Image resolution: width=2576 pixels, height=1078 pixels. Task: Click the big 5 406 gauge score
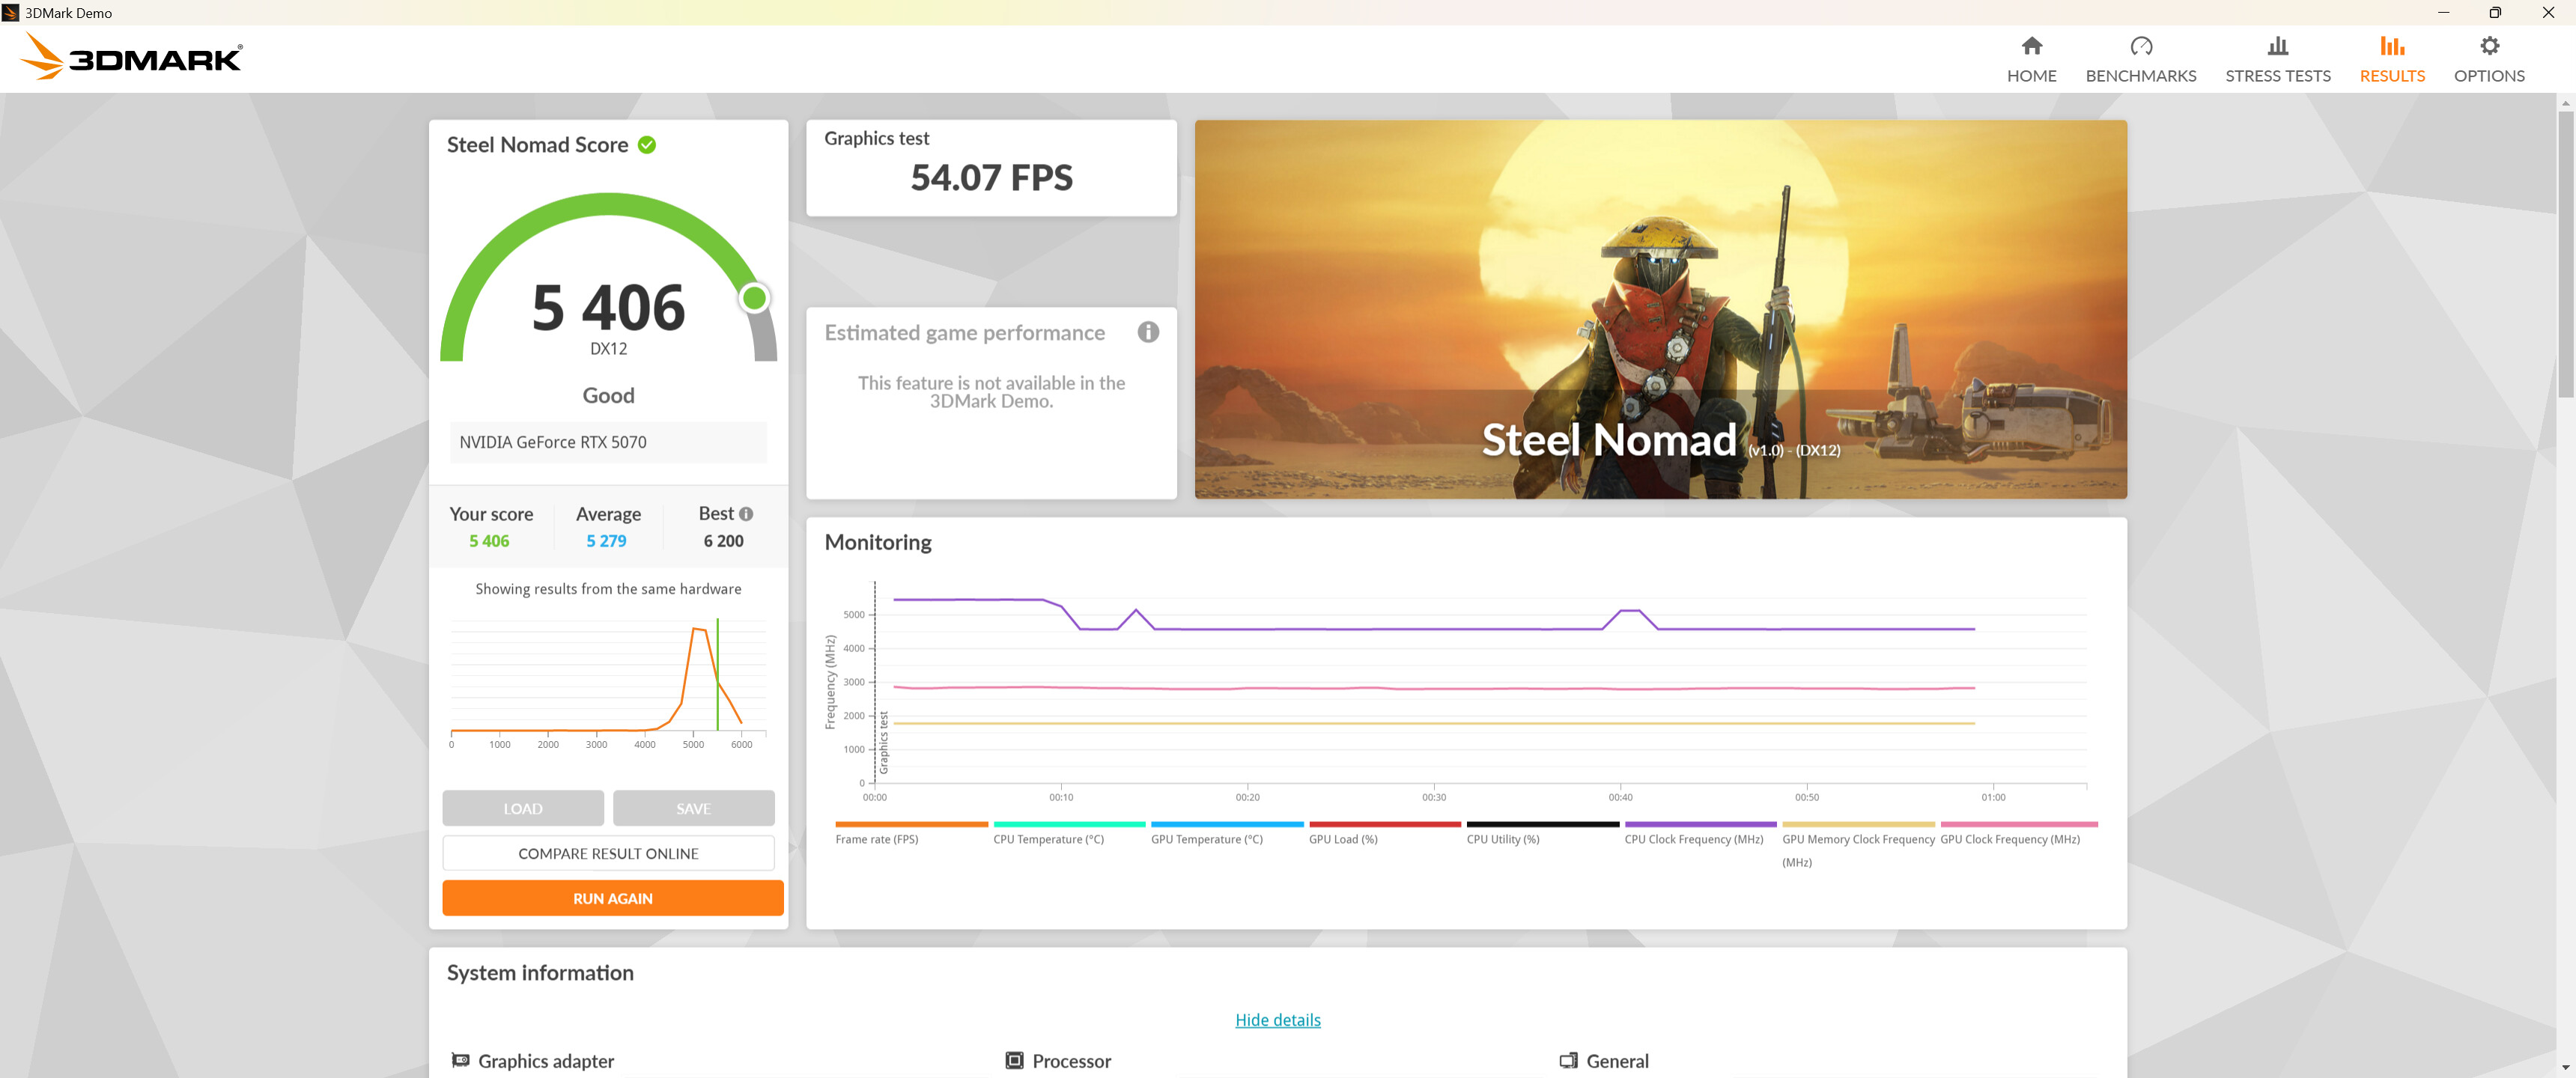tap(608, 307)
